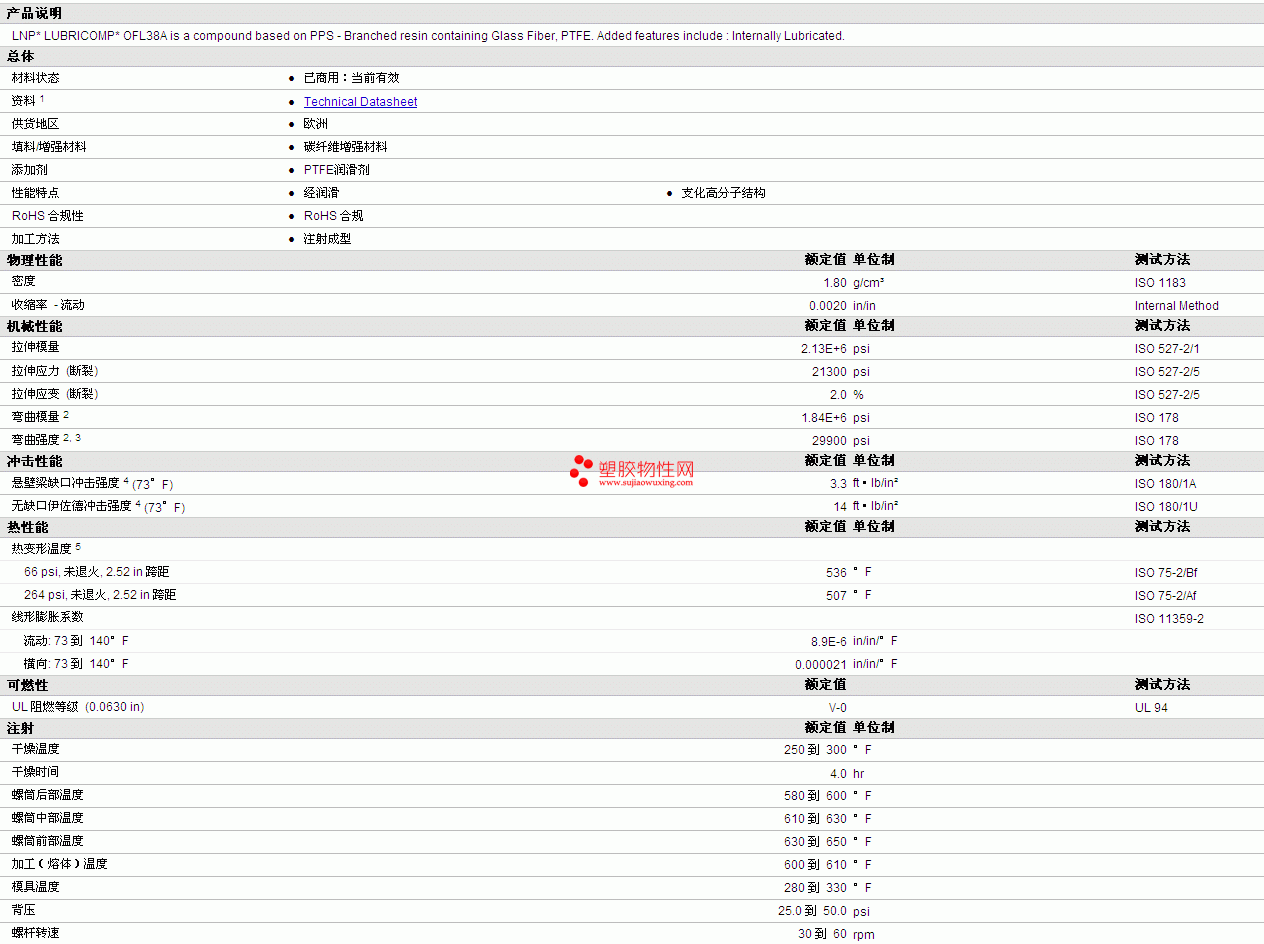Click the flow expansion value 8.9E-6

point(829,642)
